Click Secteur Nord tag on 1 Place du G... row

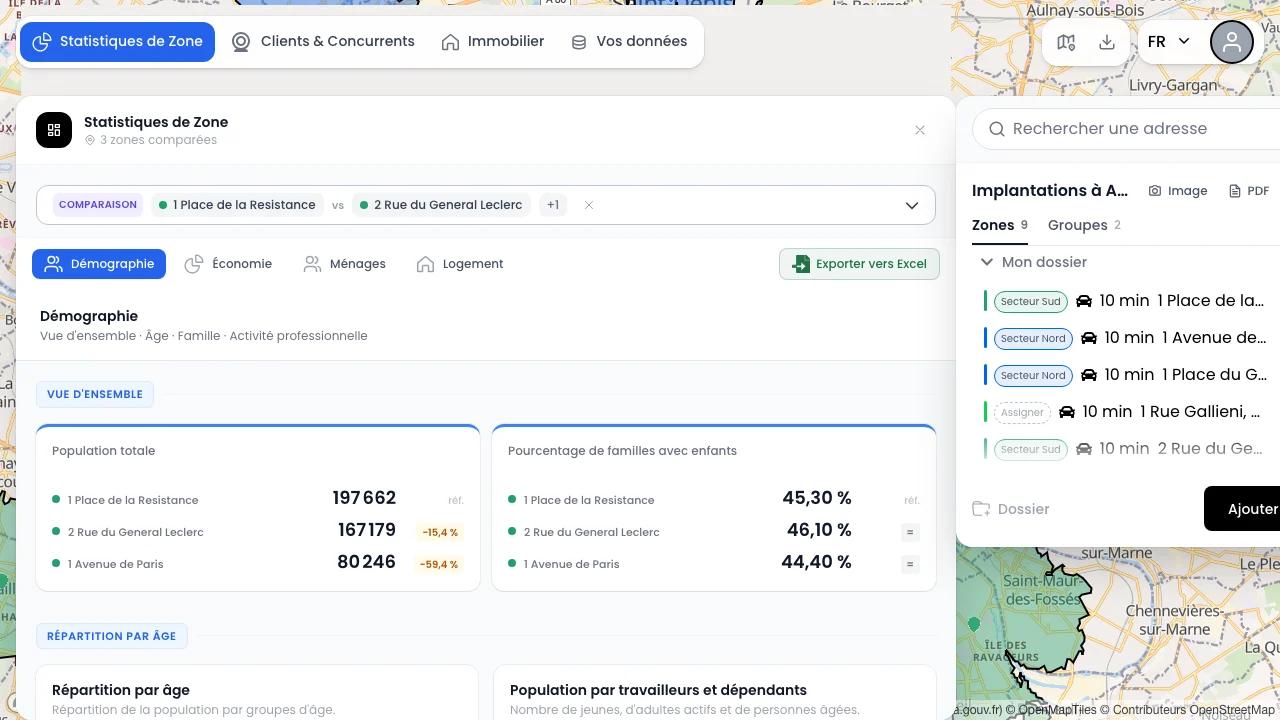click(1033, 375)
